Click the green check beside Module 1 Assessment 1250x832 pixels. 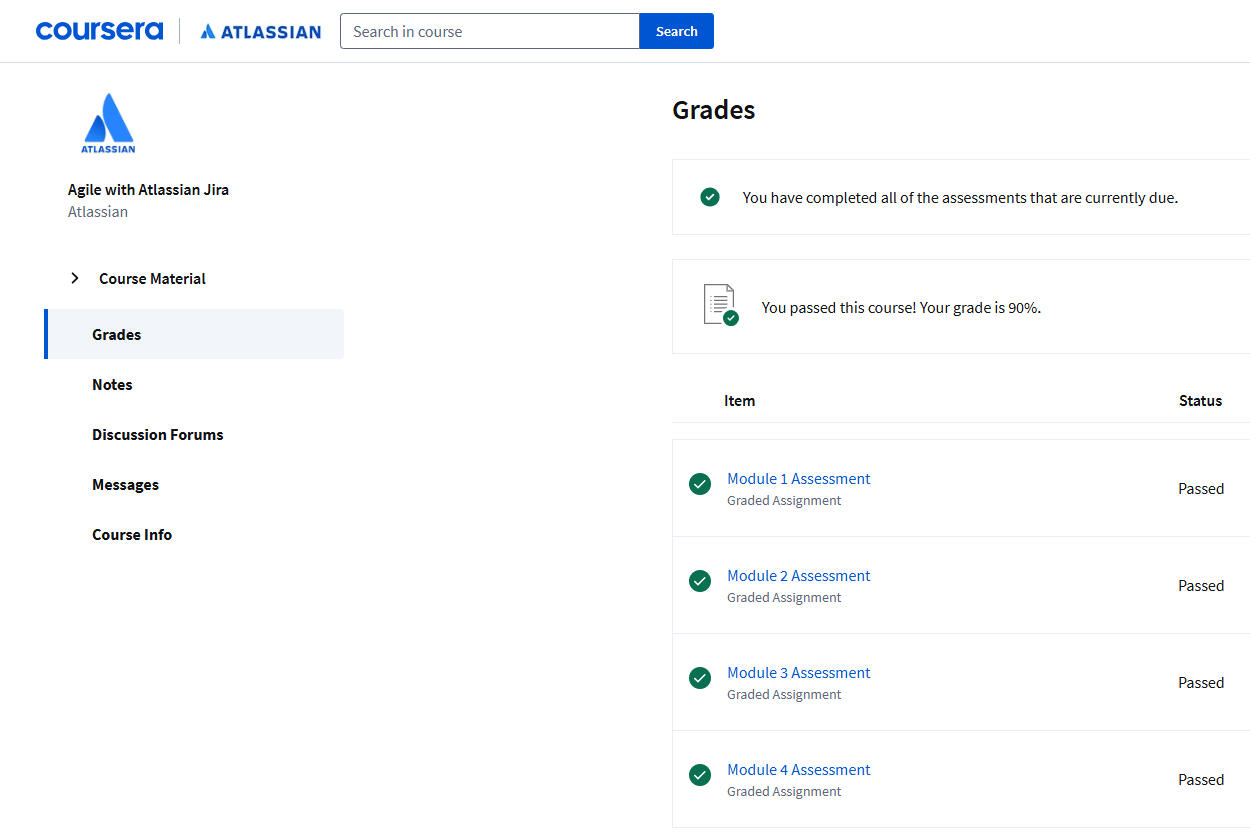pyautogui.click(x=700, y=484)
